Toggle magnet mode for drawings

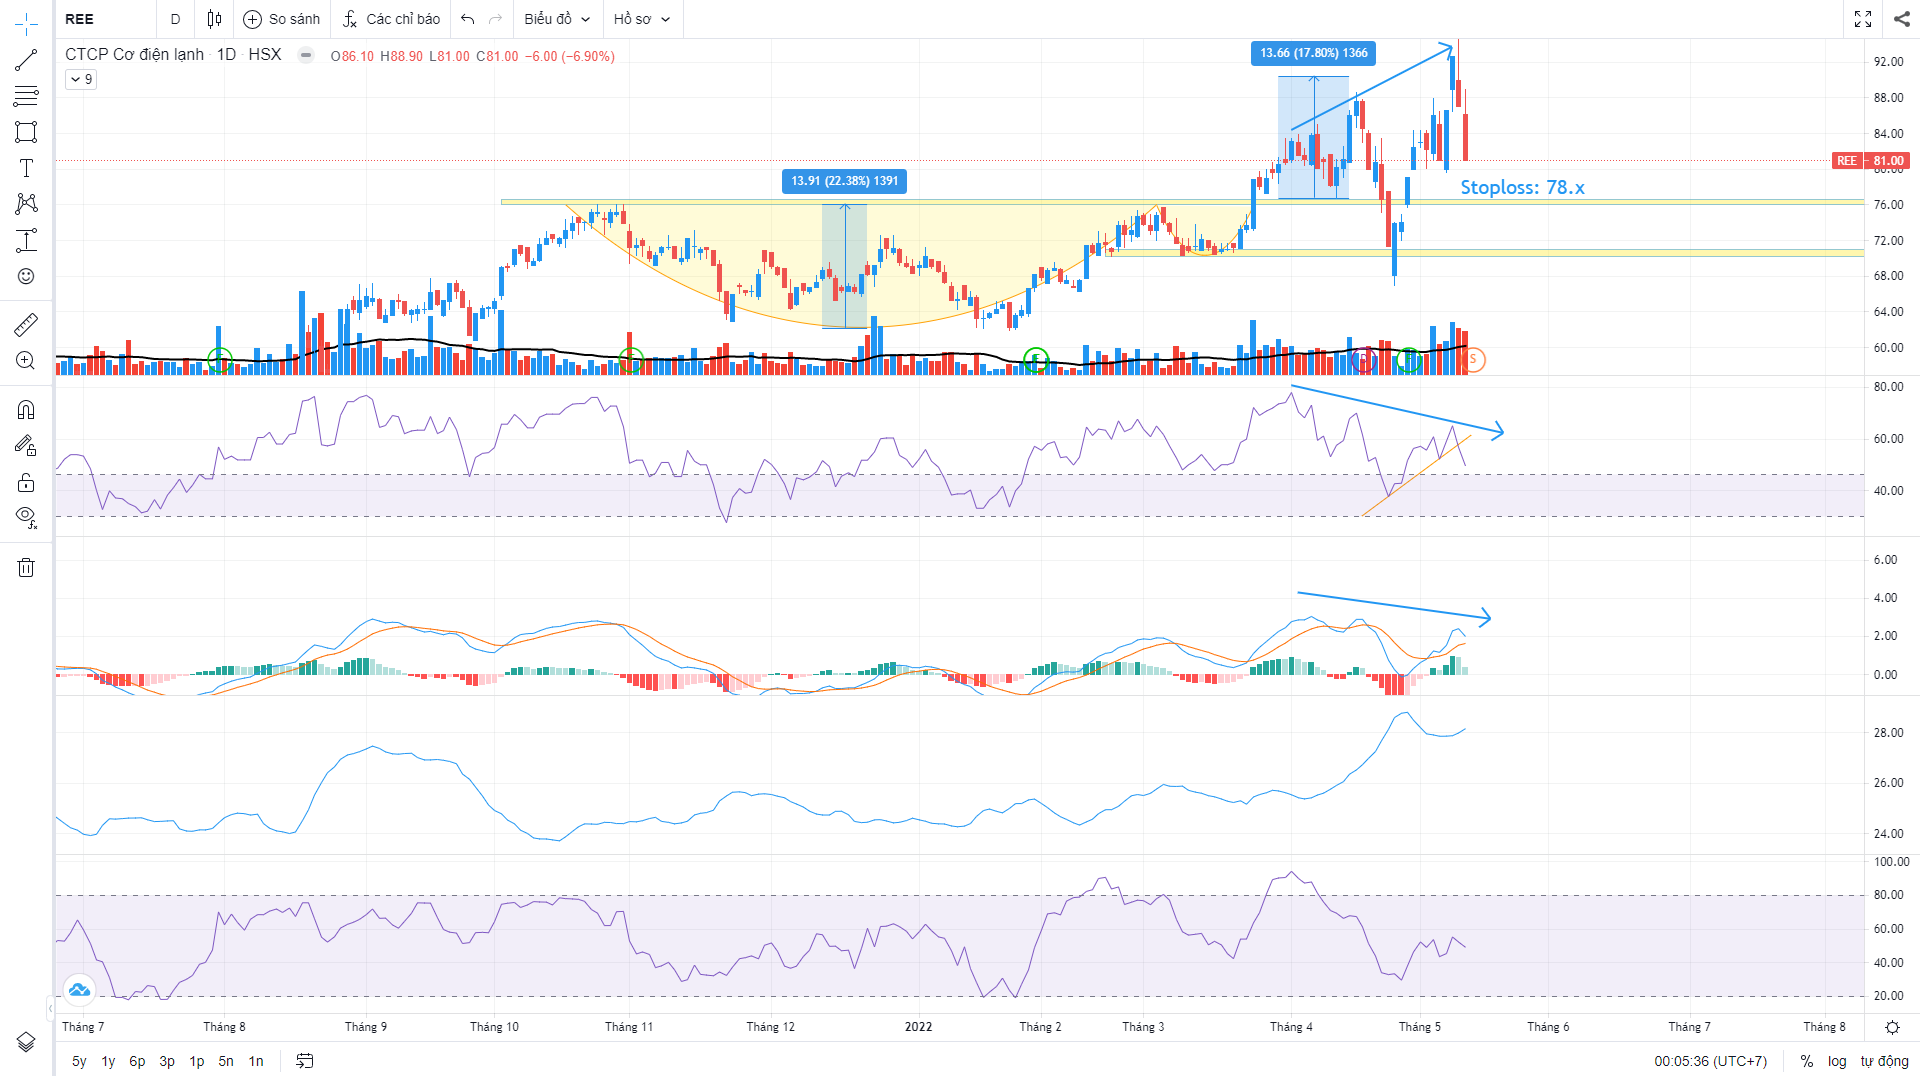26,410
